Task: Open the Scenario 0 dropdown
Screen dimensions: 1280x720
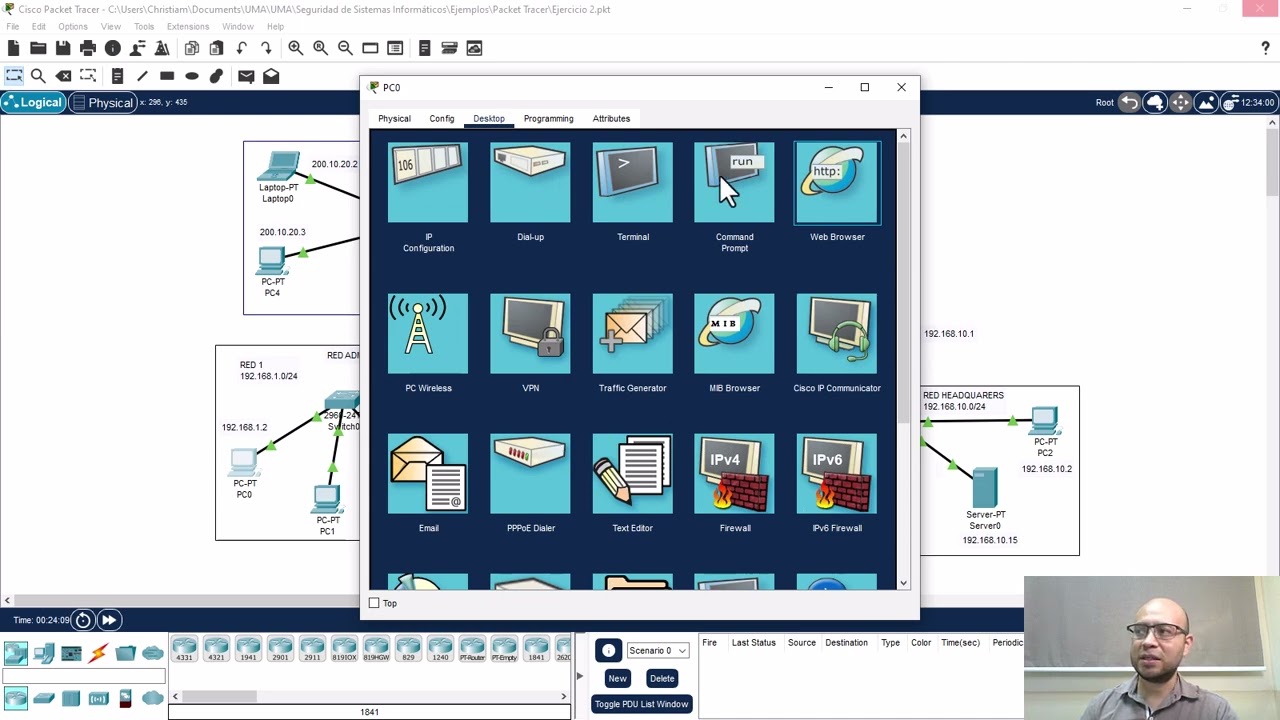Action: coord(657,651)
